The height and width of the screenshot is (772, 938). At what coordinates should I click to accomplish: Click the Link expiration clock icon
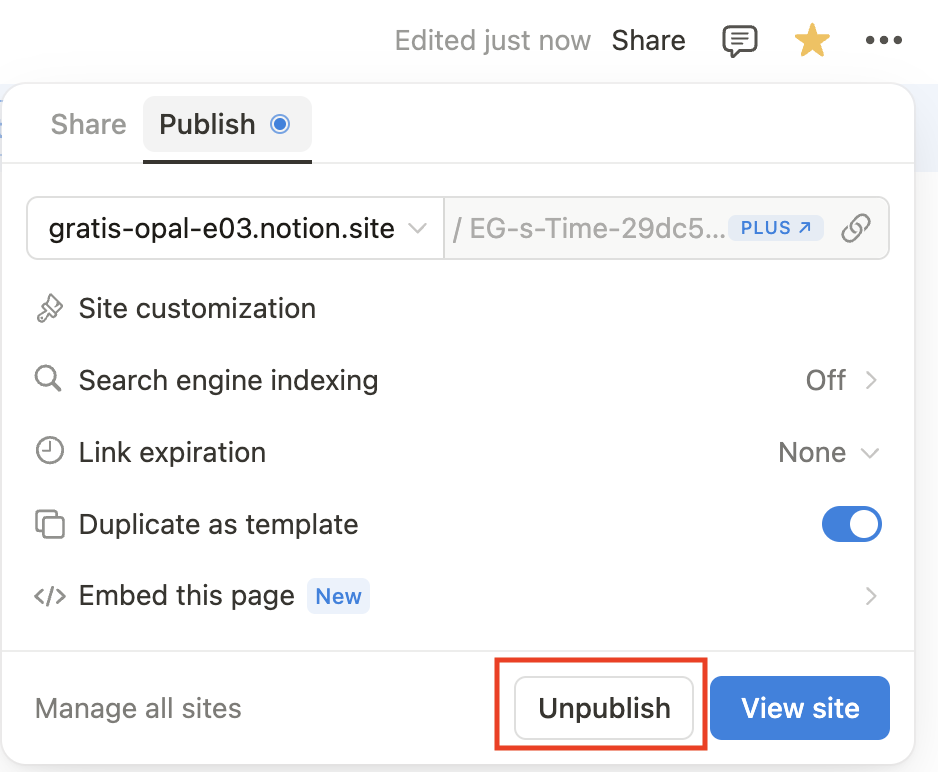tap(49, 452)
